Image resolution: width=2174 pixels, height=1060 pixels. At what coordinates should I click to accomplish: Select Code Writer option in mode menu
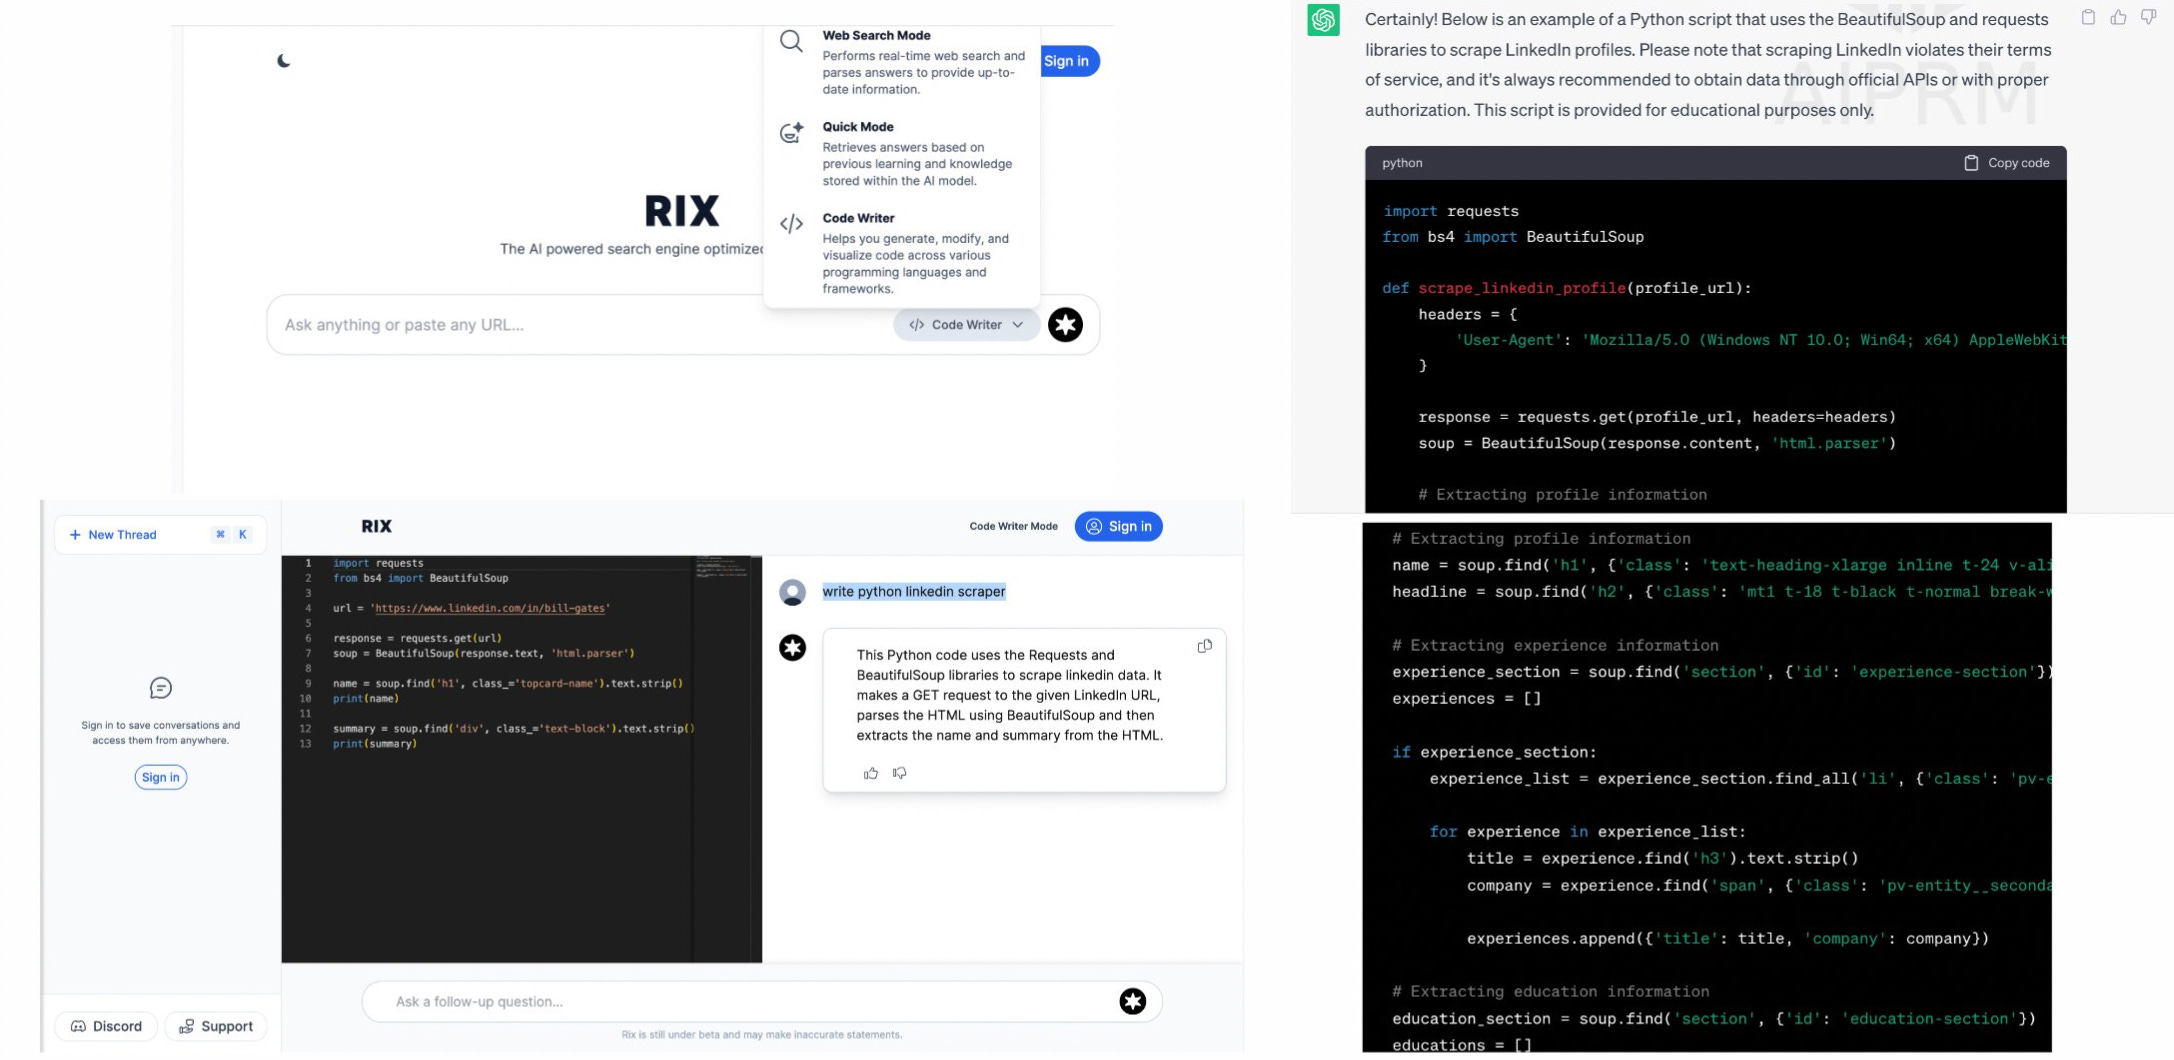(902, 253)
